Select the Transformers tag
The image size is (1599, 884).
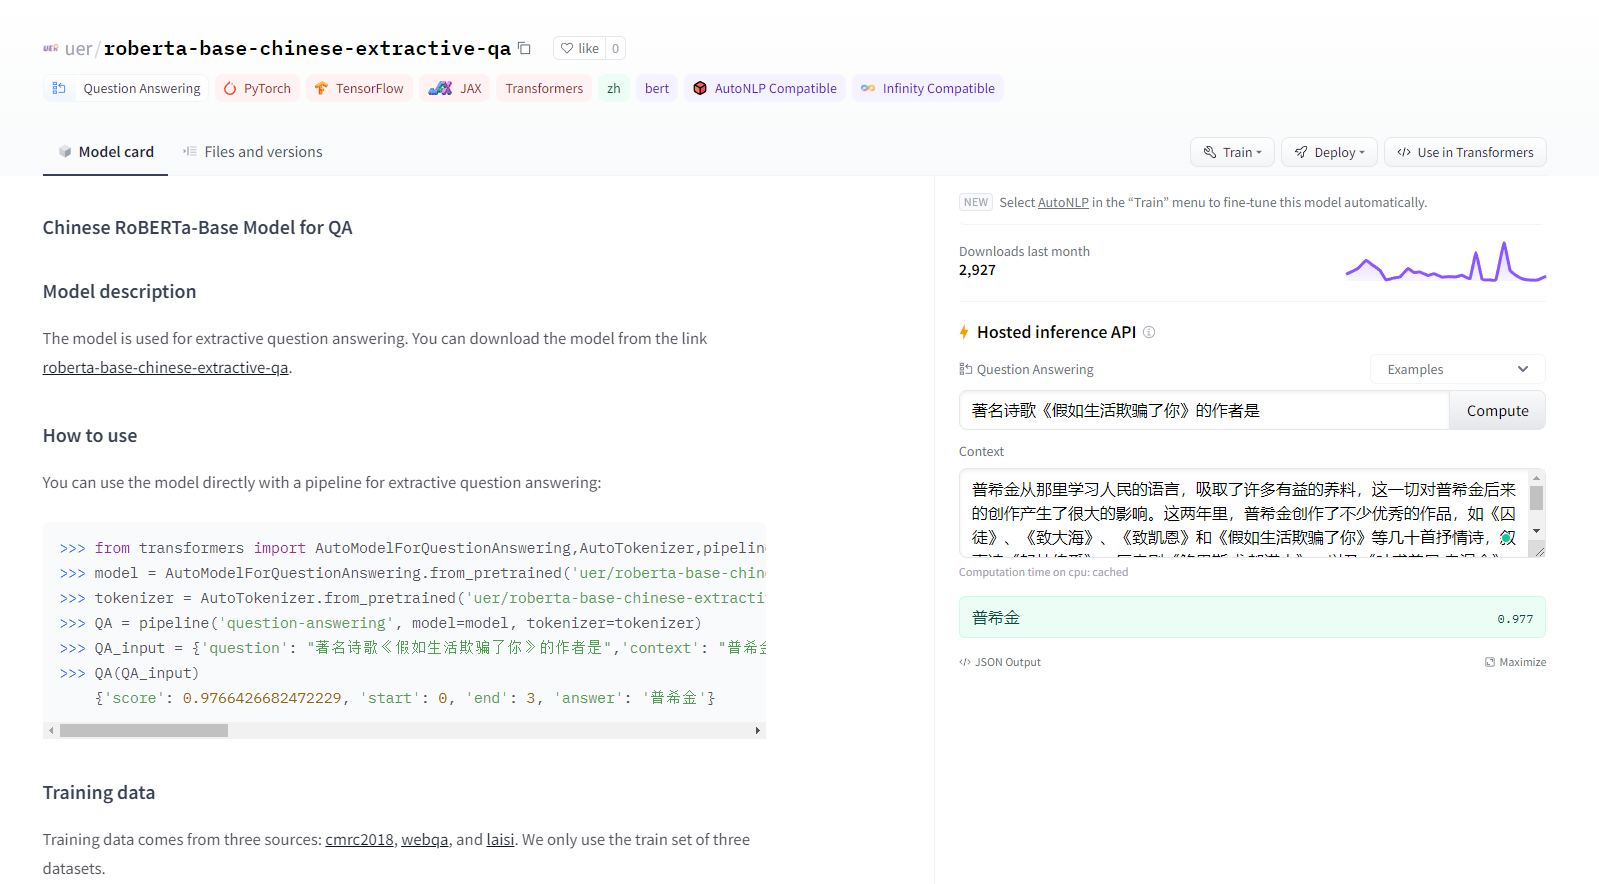(544, 88)
